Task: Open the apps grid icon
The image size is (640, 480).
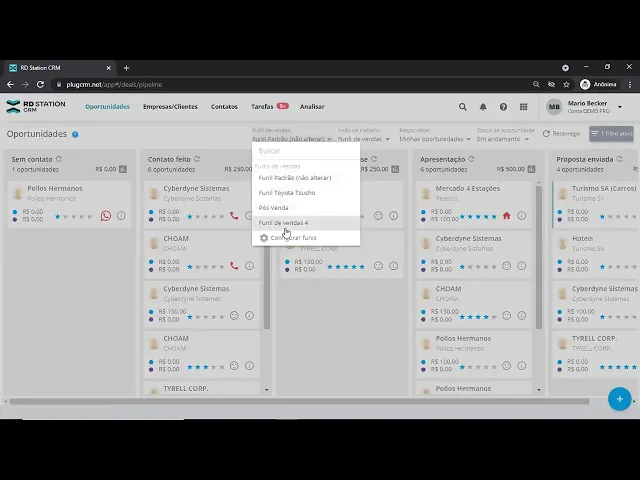Action: coord(524,107)
